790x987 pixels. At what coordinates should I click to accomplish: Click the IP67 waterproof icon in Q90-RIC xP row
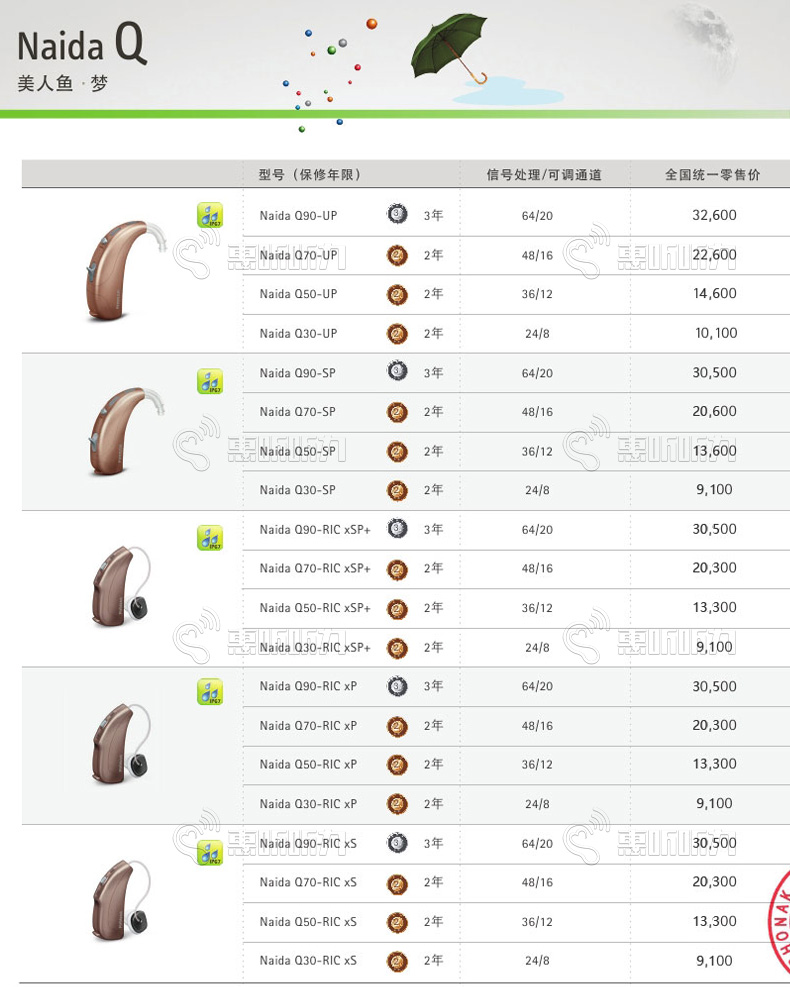(x=209, y=692)
